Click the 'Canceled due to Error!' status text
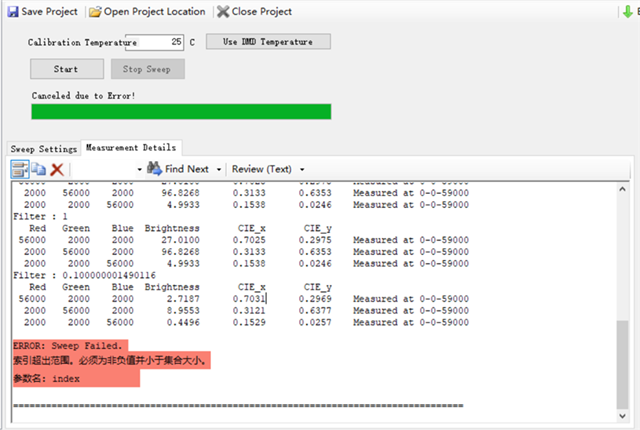This screenshot has width=640, height=430. point(83,96)
